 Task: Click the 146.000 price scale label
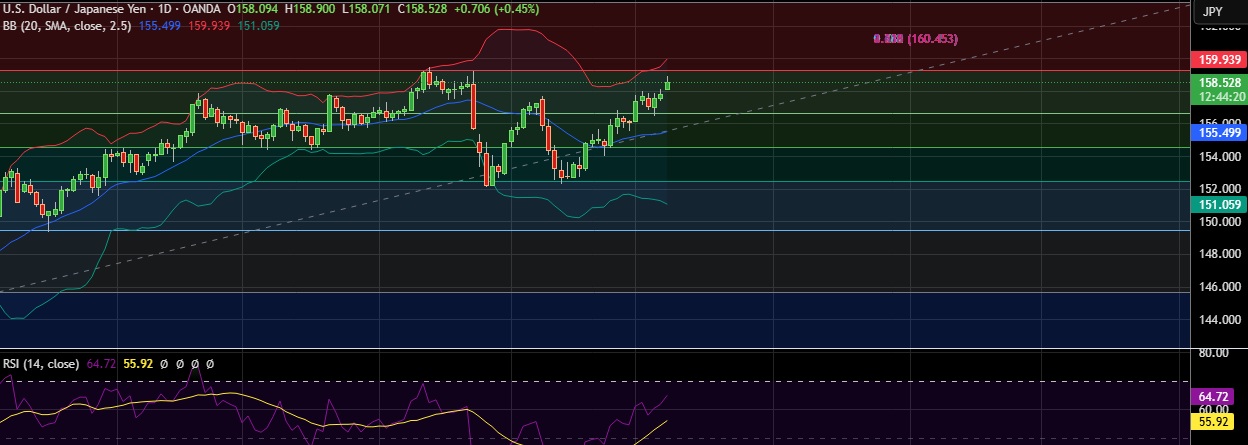pyautogui.click(x=1219, y=287)
